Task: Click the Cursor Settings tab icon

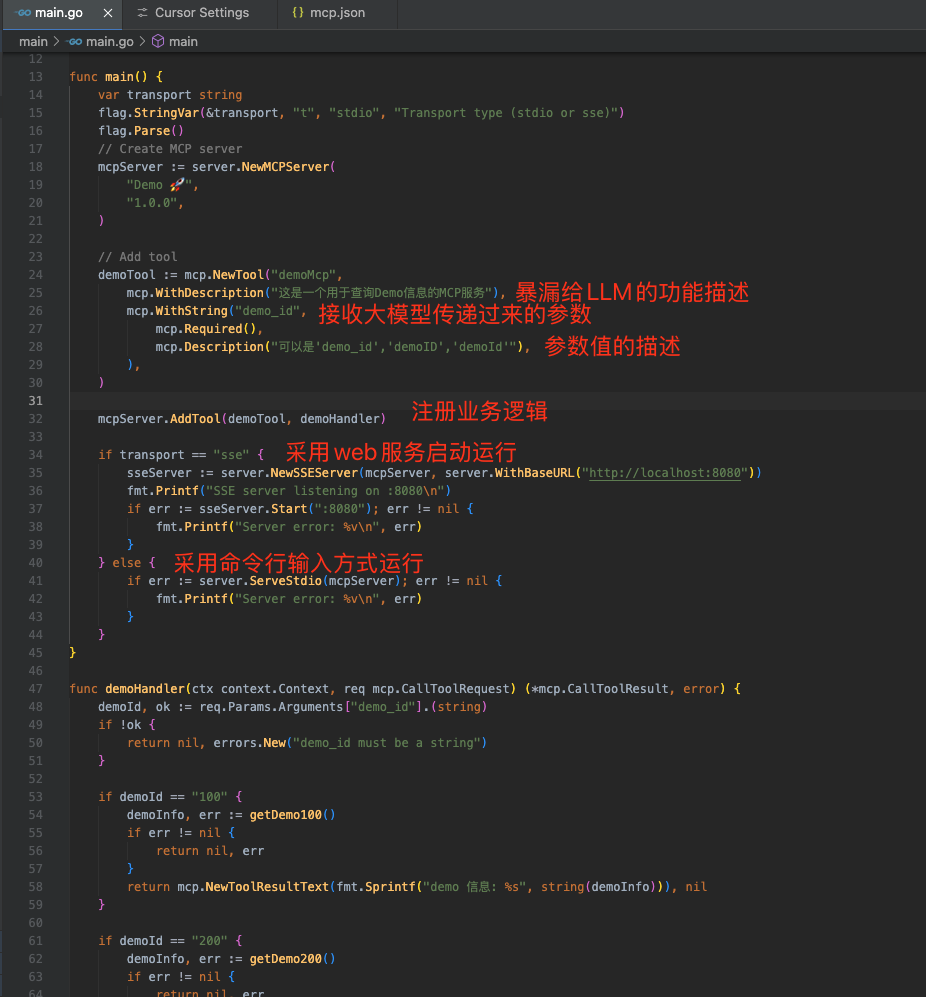Action: click(x=143, y=13)
